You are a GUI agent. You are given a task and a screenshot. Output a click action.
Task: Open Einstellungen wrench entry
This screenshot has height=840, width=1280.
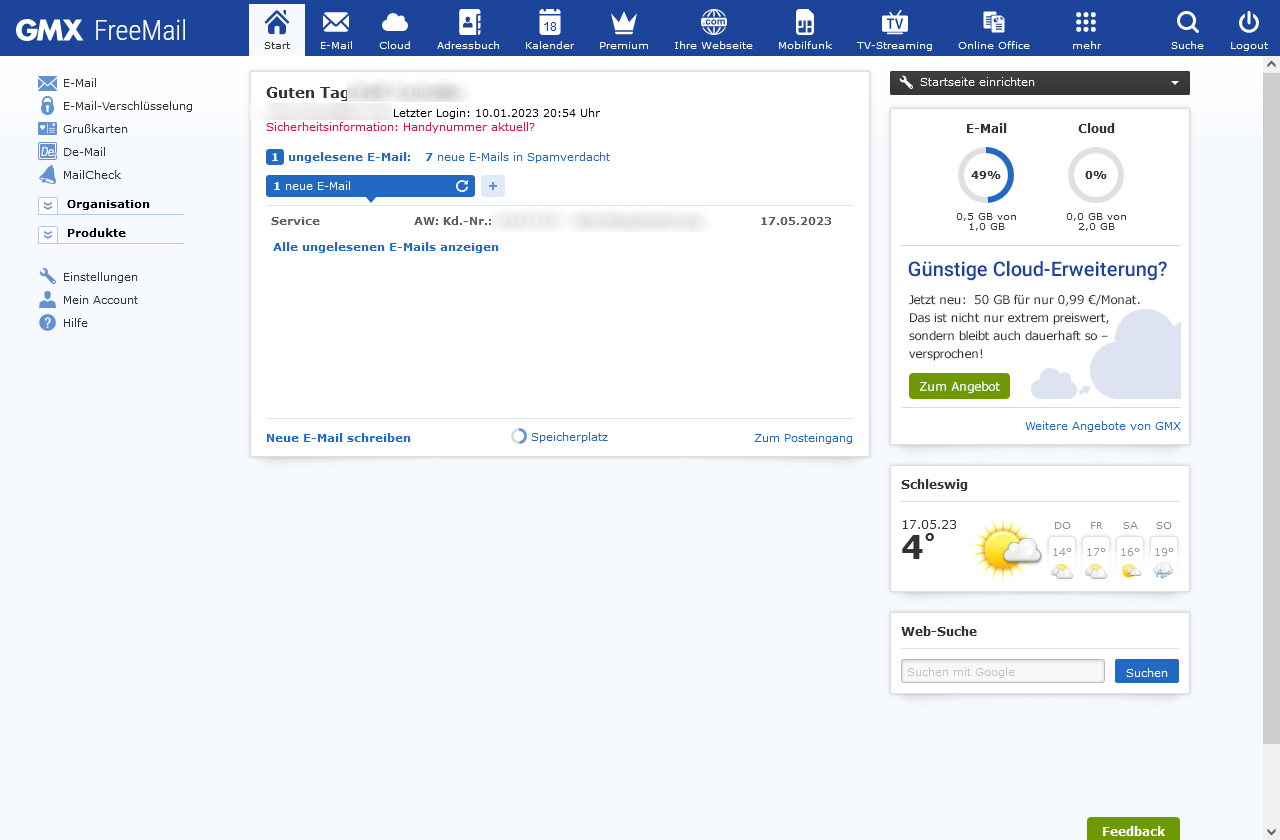pos(88,277)
